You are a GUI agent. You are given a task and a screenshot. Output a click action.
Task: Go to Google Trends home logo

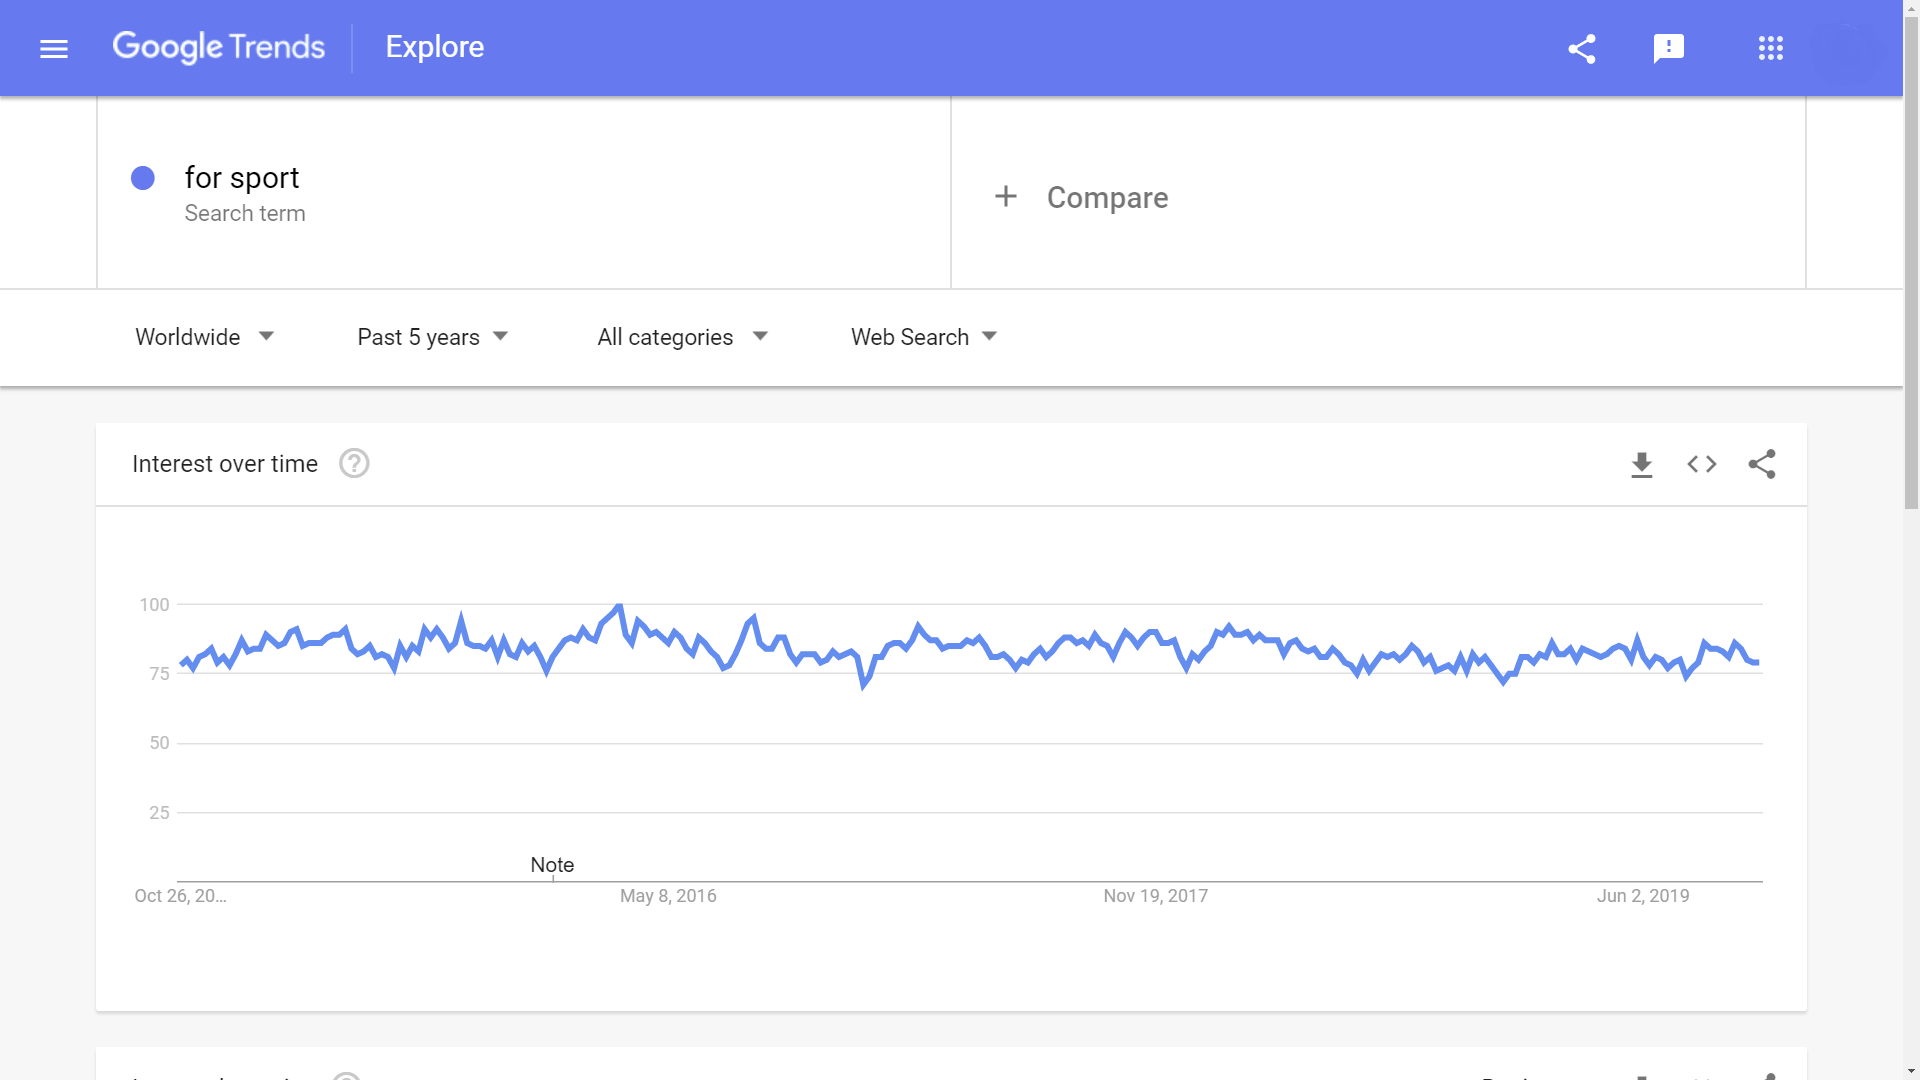218,47
